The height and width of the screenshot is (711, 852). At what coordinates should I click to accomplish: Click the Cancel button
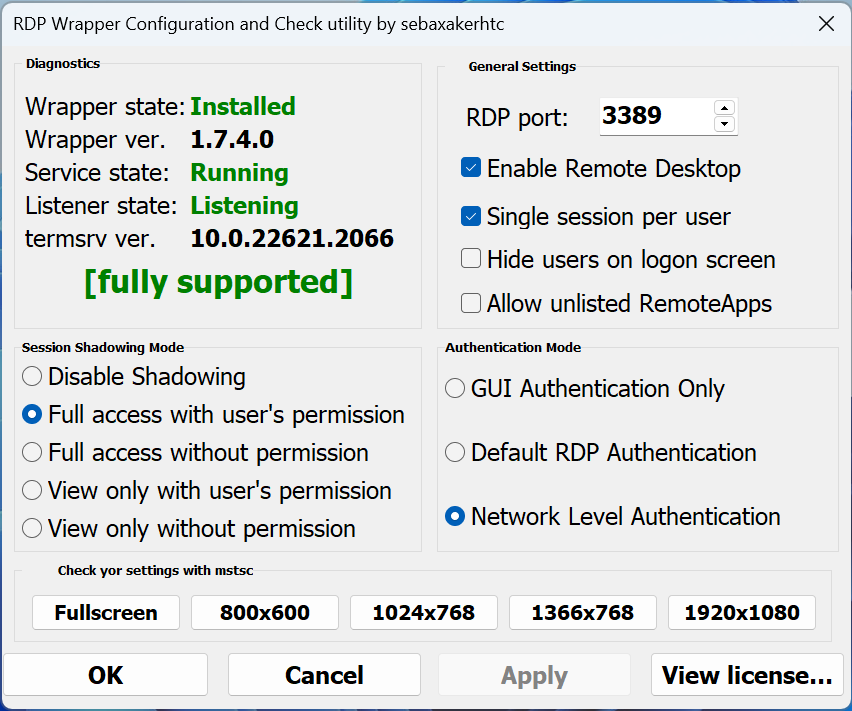[x=324, y=675]
